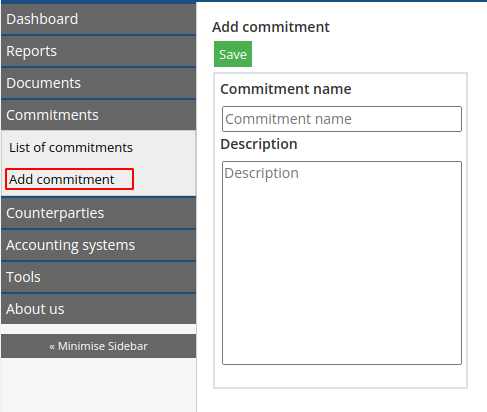Go to the About us section
The image size is (487, 412).
tap(98, 309)
